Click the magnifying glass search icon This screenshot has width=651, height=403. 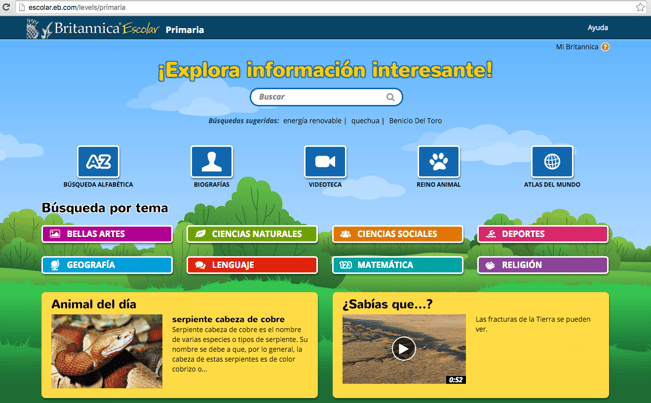390,97
